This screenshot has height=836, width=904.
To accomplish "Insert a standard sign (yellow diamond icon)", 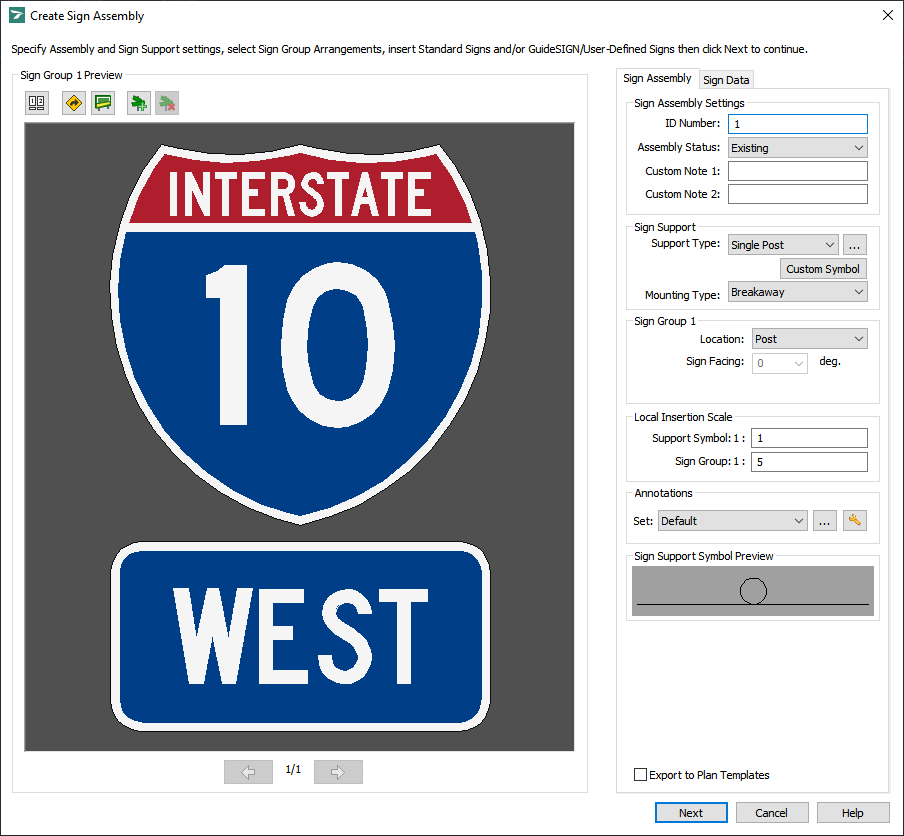I will (74, 103).
